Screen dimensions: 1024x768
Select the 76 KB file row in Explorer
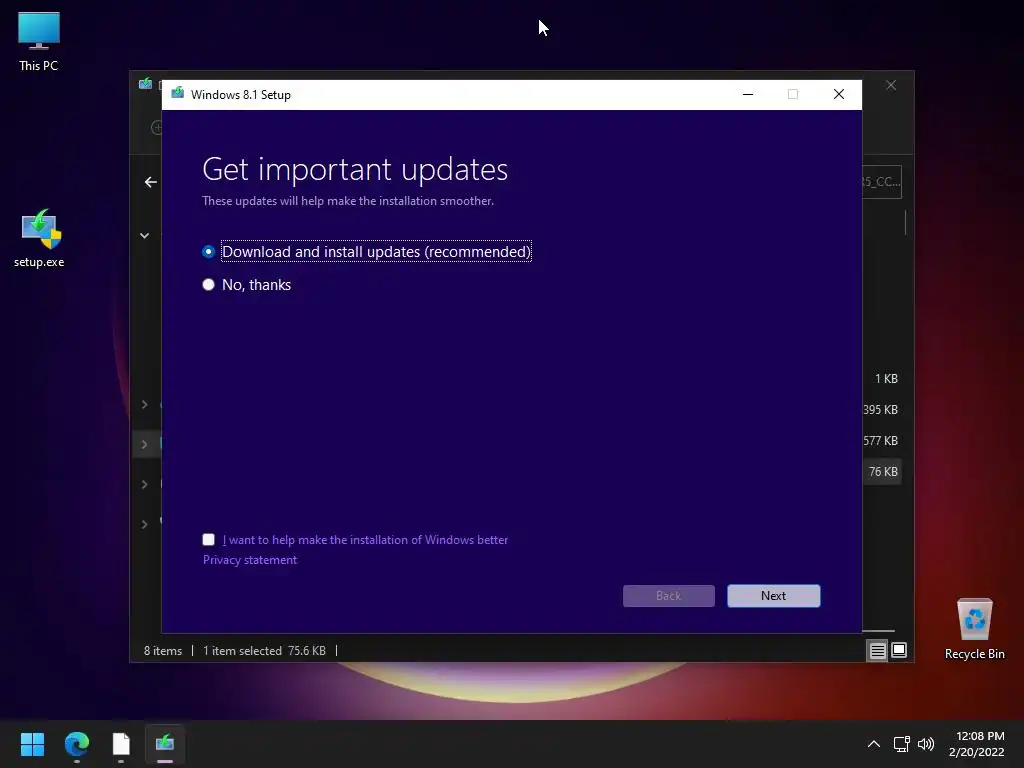882,472
